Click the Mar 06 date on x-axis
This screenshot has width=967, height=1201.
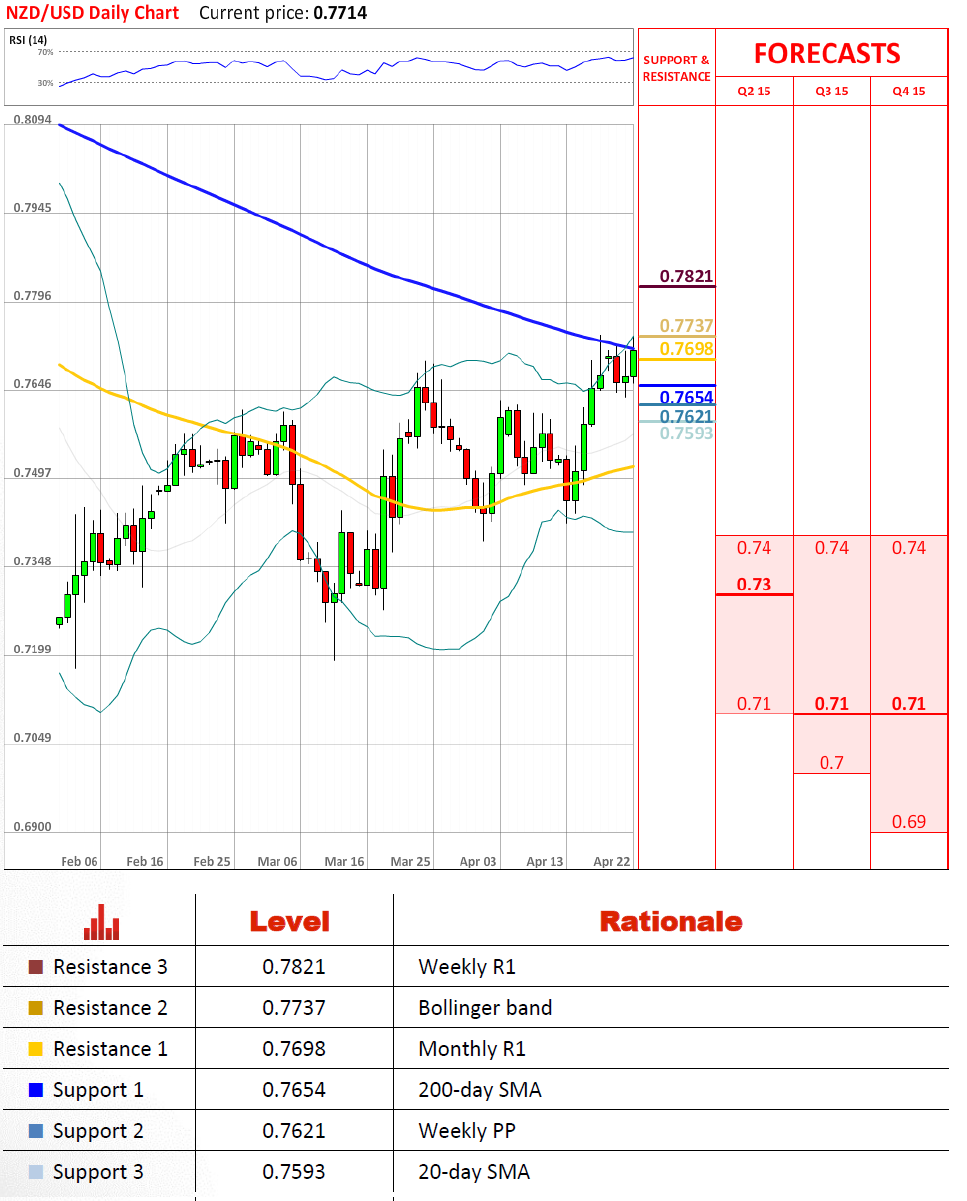[278, 861]
